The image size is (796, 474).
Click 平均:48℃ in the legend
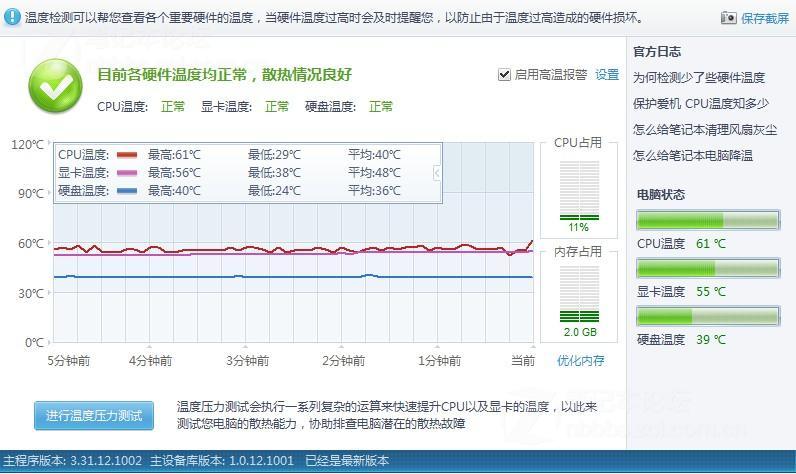(374, 173)
